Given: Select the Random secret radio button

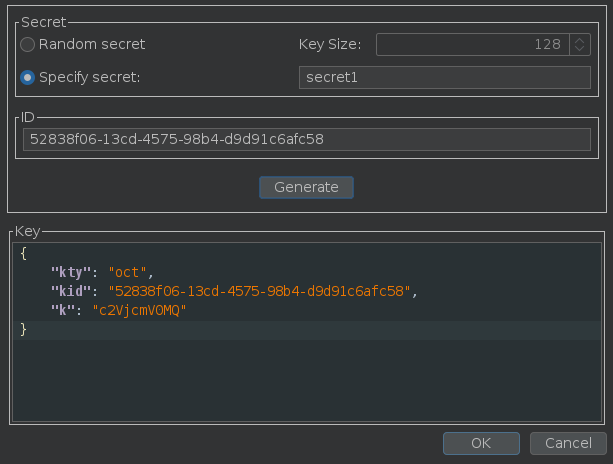Looking at the screenshot, I should coord(28,44).
